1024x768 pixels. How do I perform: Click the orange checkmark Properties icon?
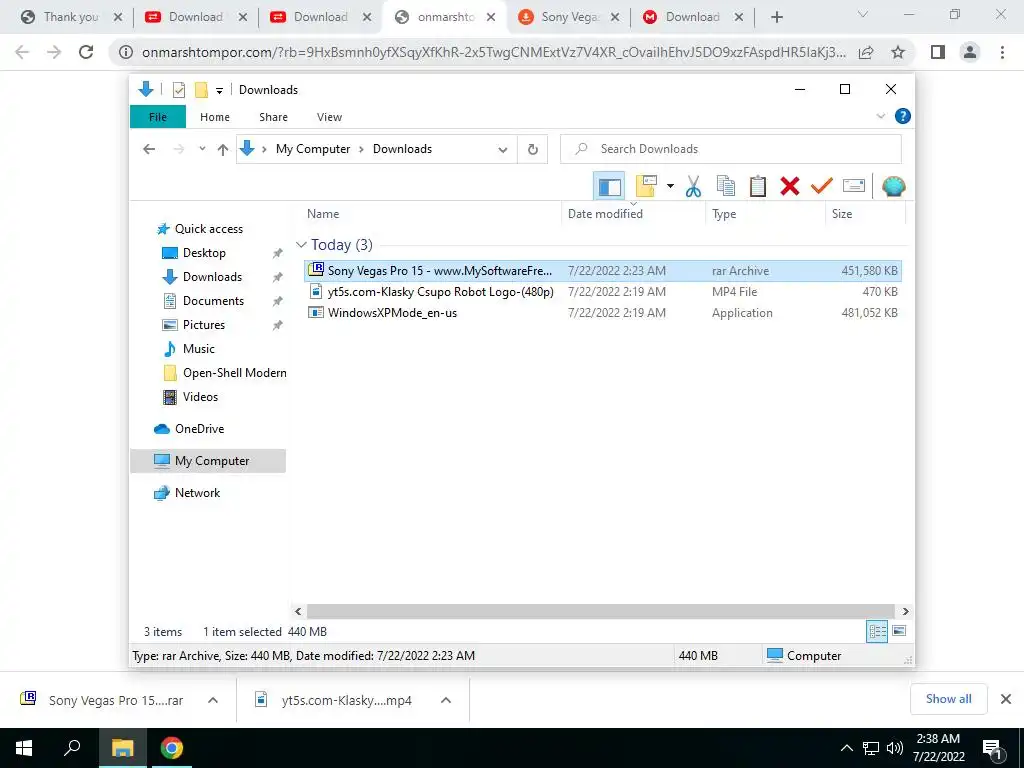point(822,187)
